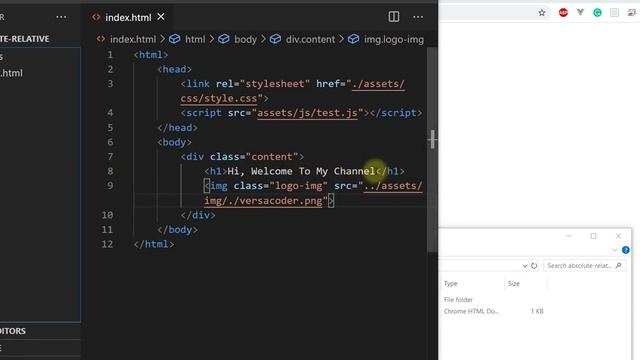Viewport: 640px width, 360px height.
Task: Click the File Explorer search magnifier icon
Action: pyautogui.click(x=618, y=266)
